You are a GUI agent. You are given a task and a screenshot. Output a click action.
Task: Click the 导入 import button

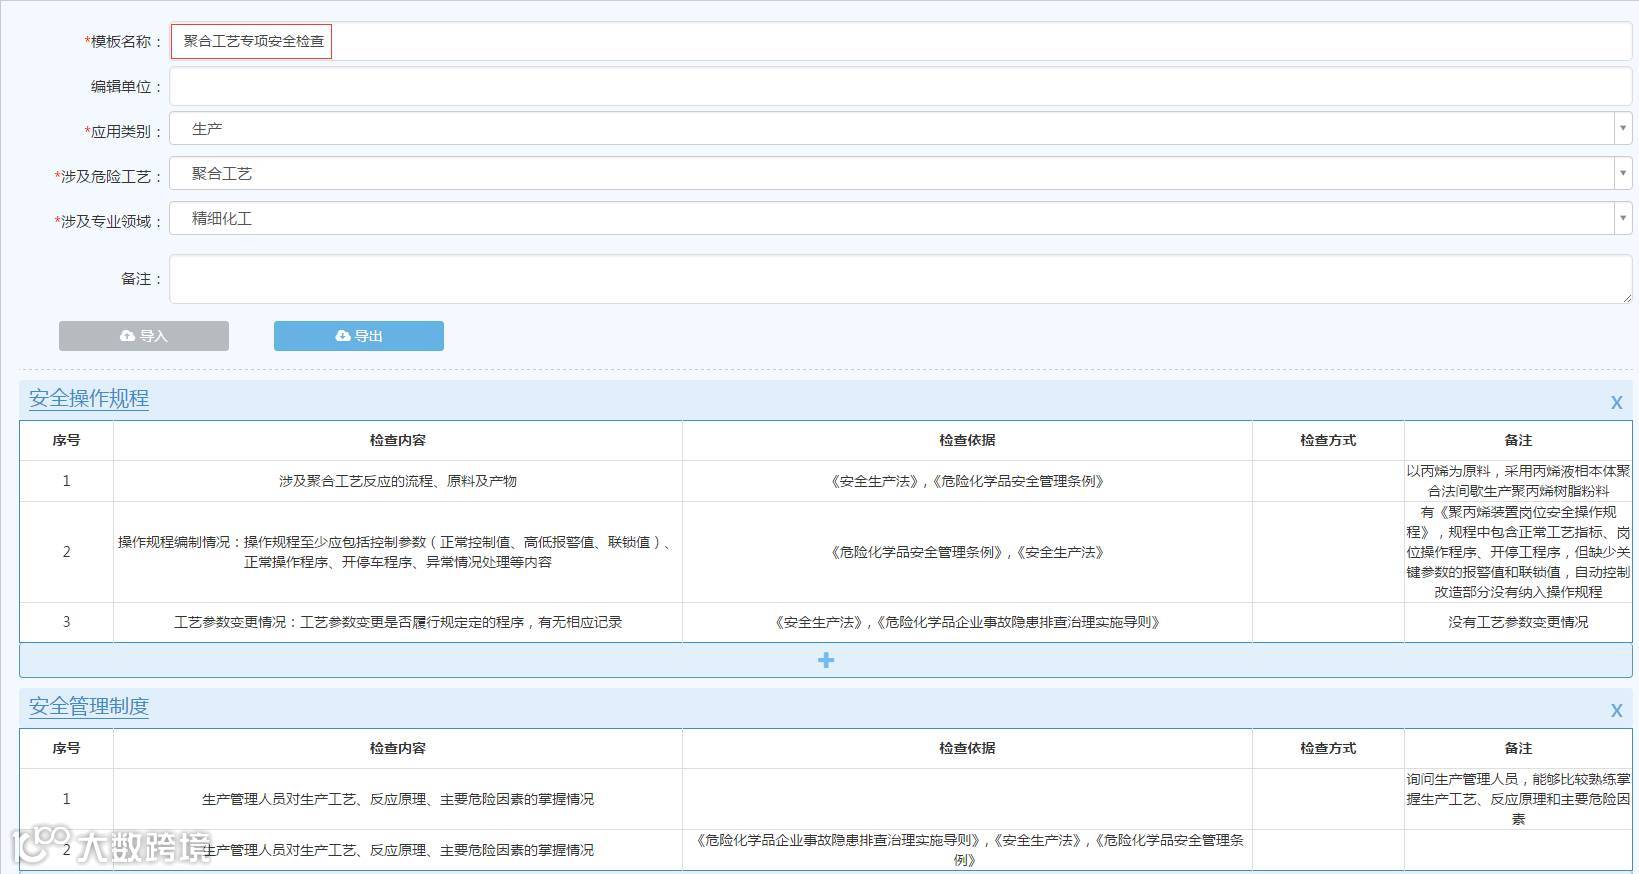tap(144, 336)
